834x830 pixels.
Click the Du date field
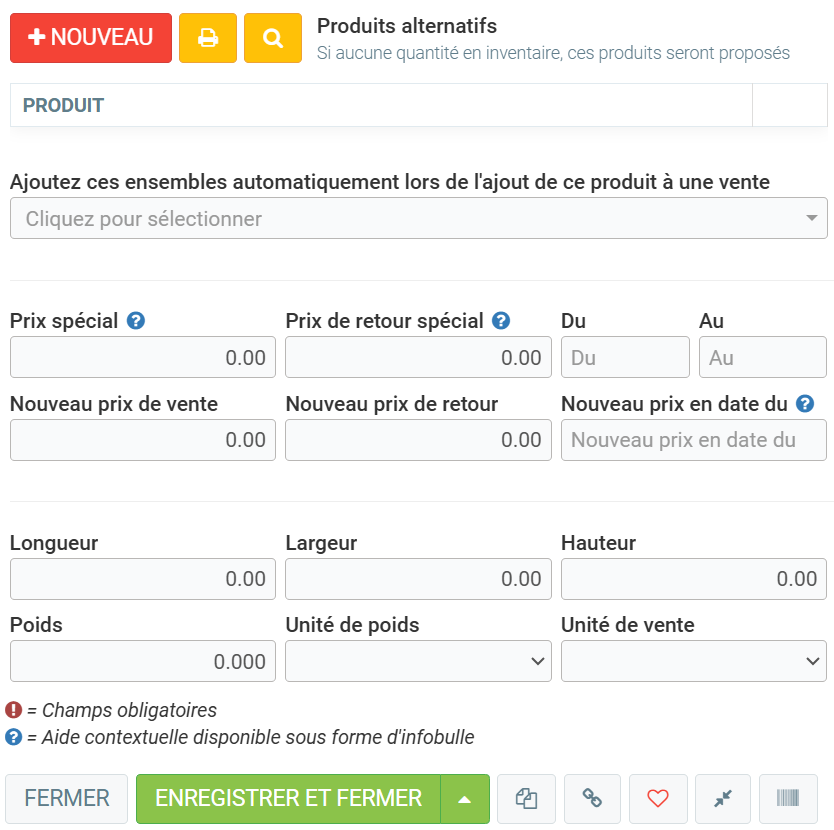(x=625, y=357)
